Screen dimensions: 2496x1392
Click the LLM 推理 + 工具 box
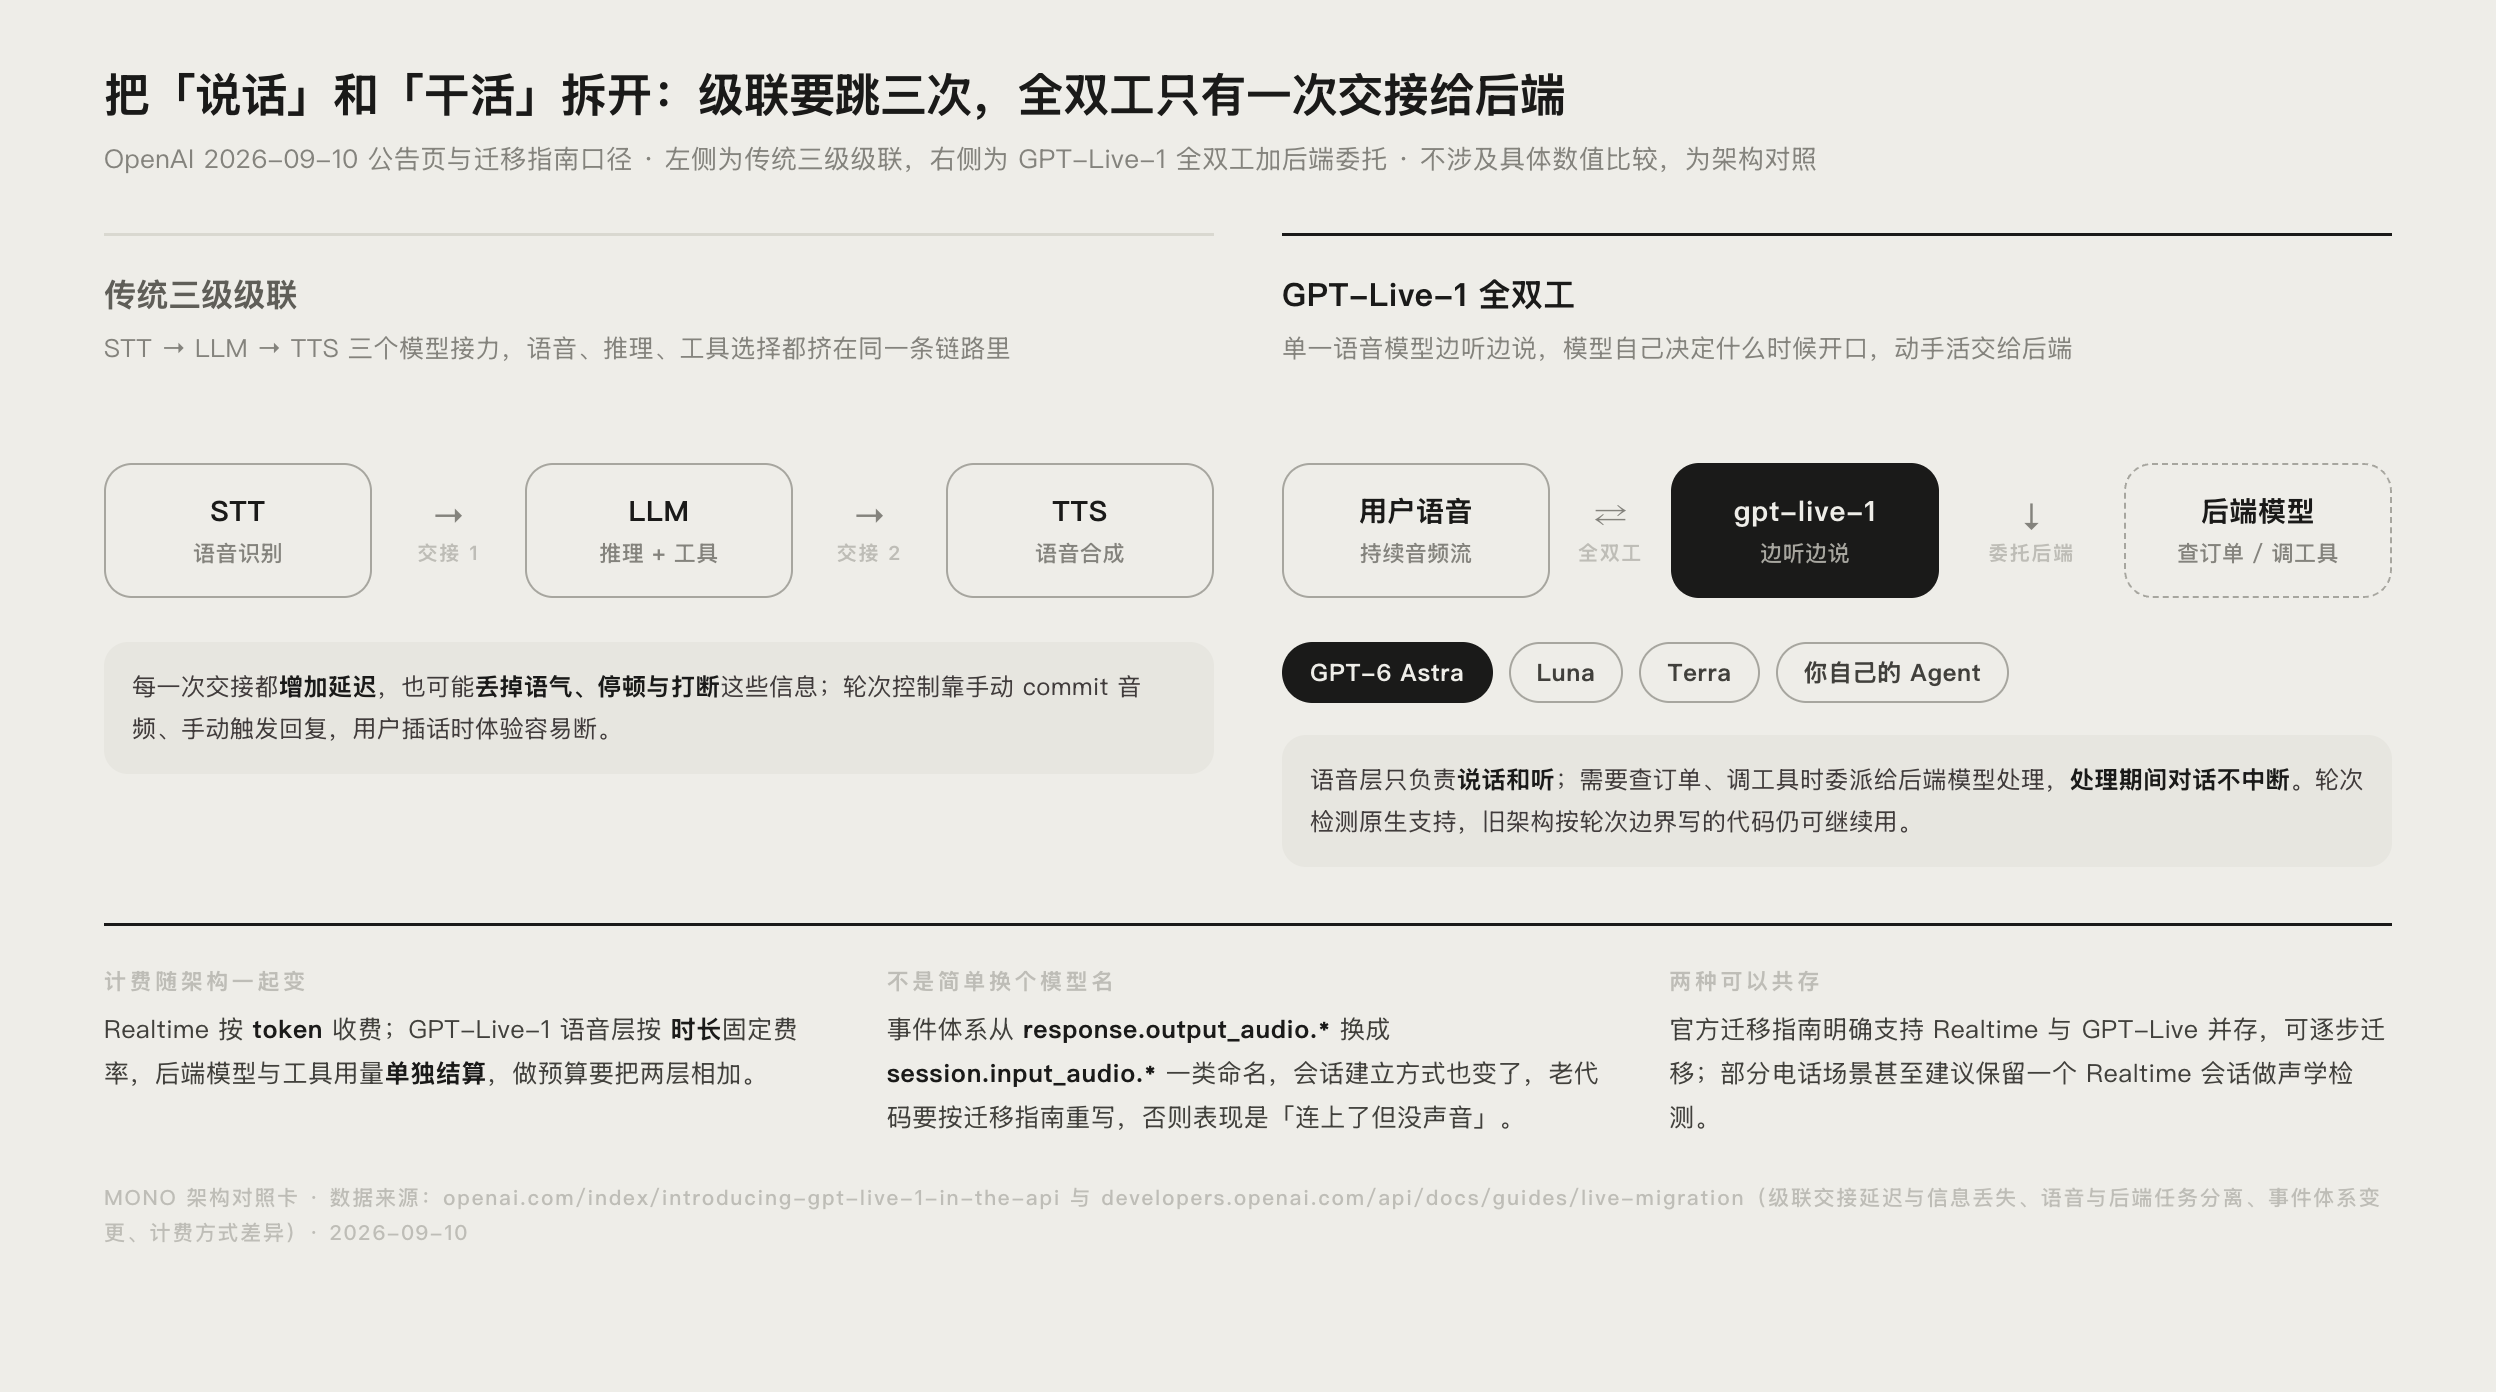(x=659, y=530)
